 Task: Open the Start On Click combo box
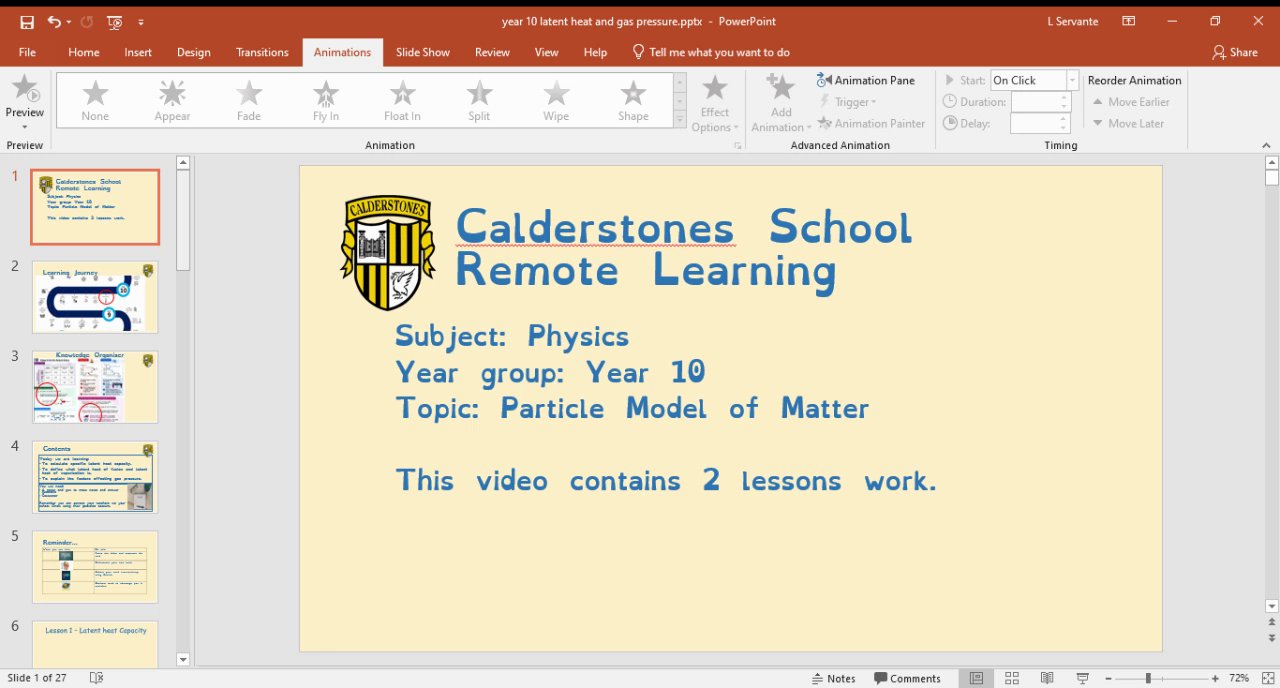pos(1034,80)
